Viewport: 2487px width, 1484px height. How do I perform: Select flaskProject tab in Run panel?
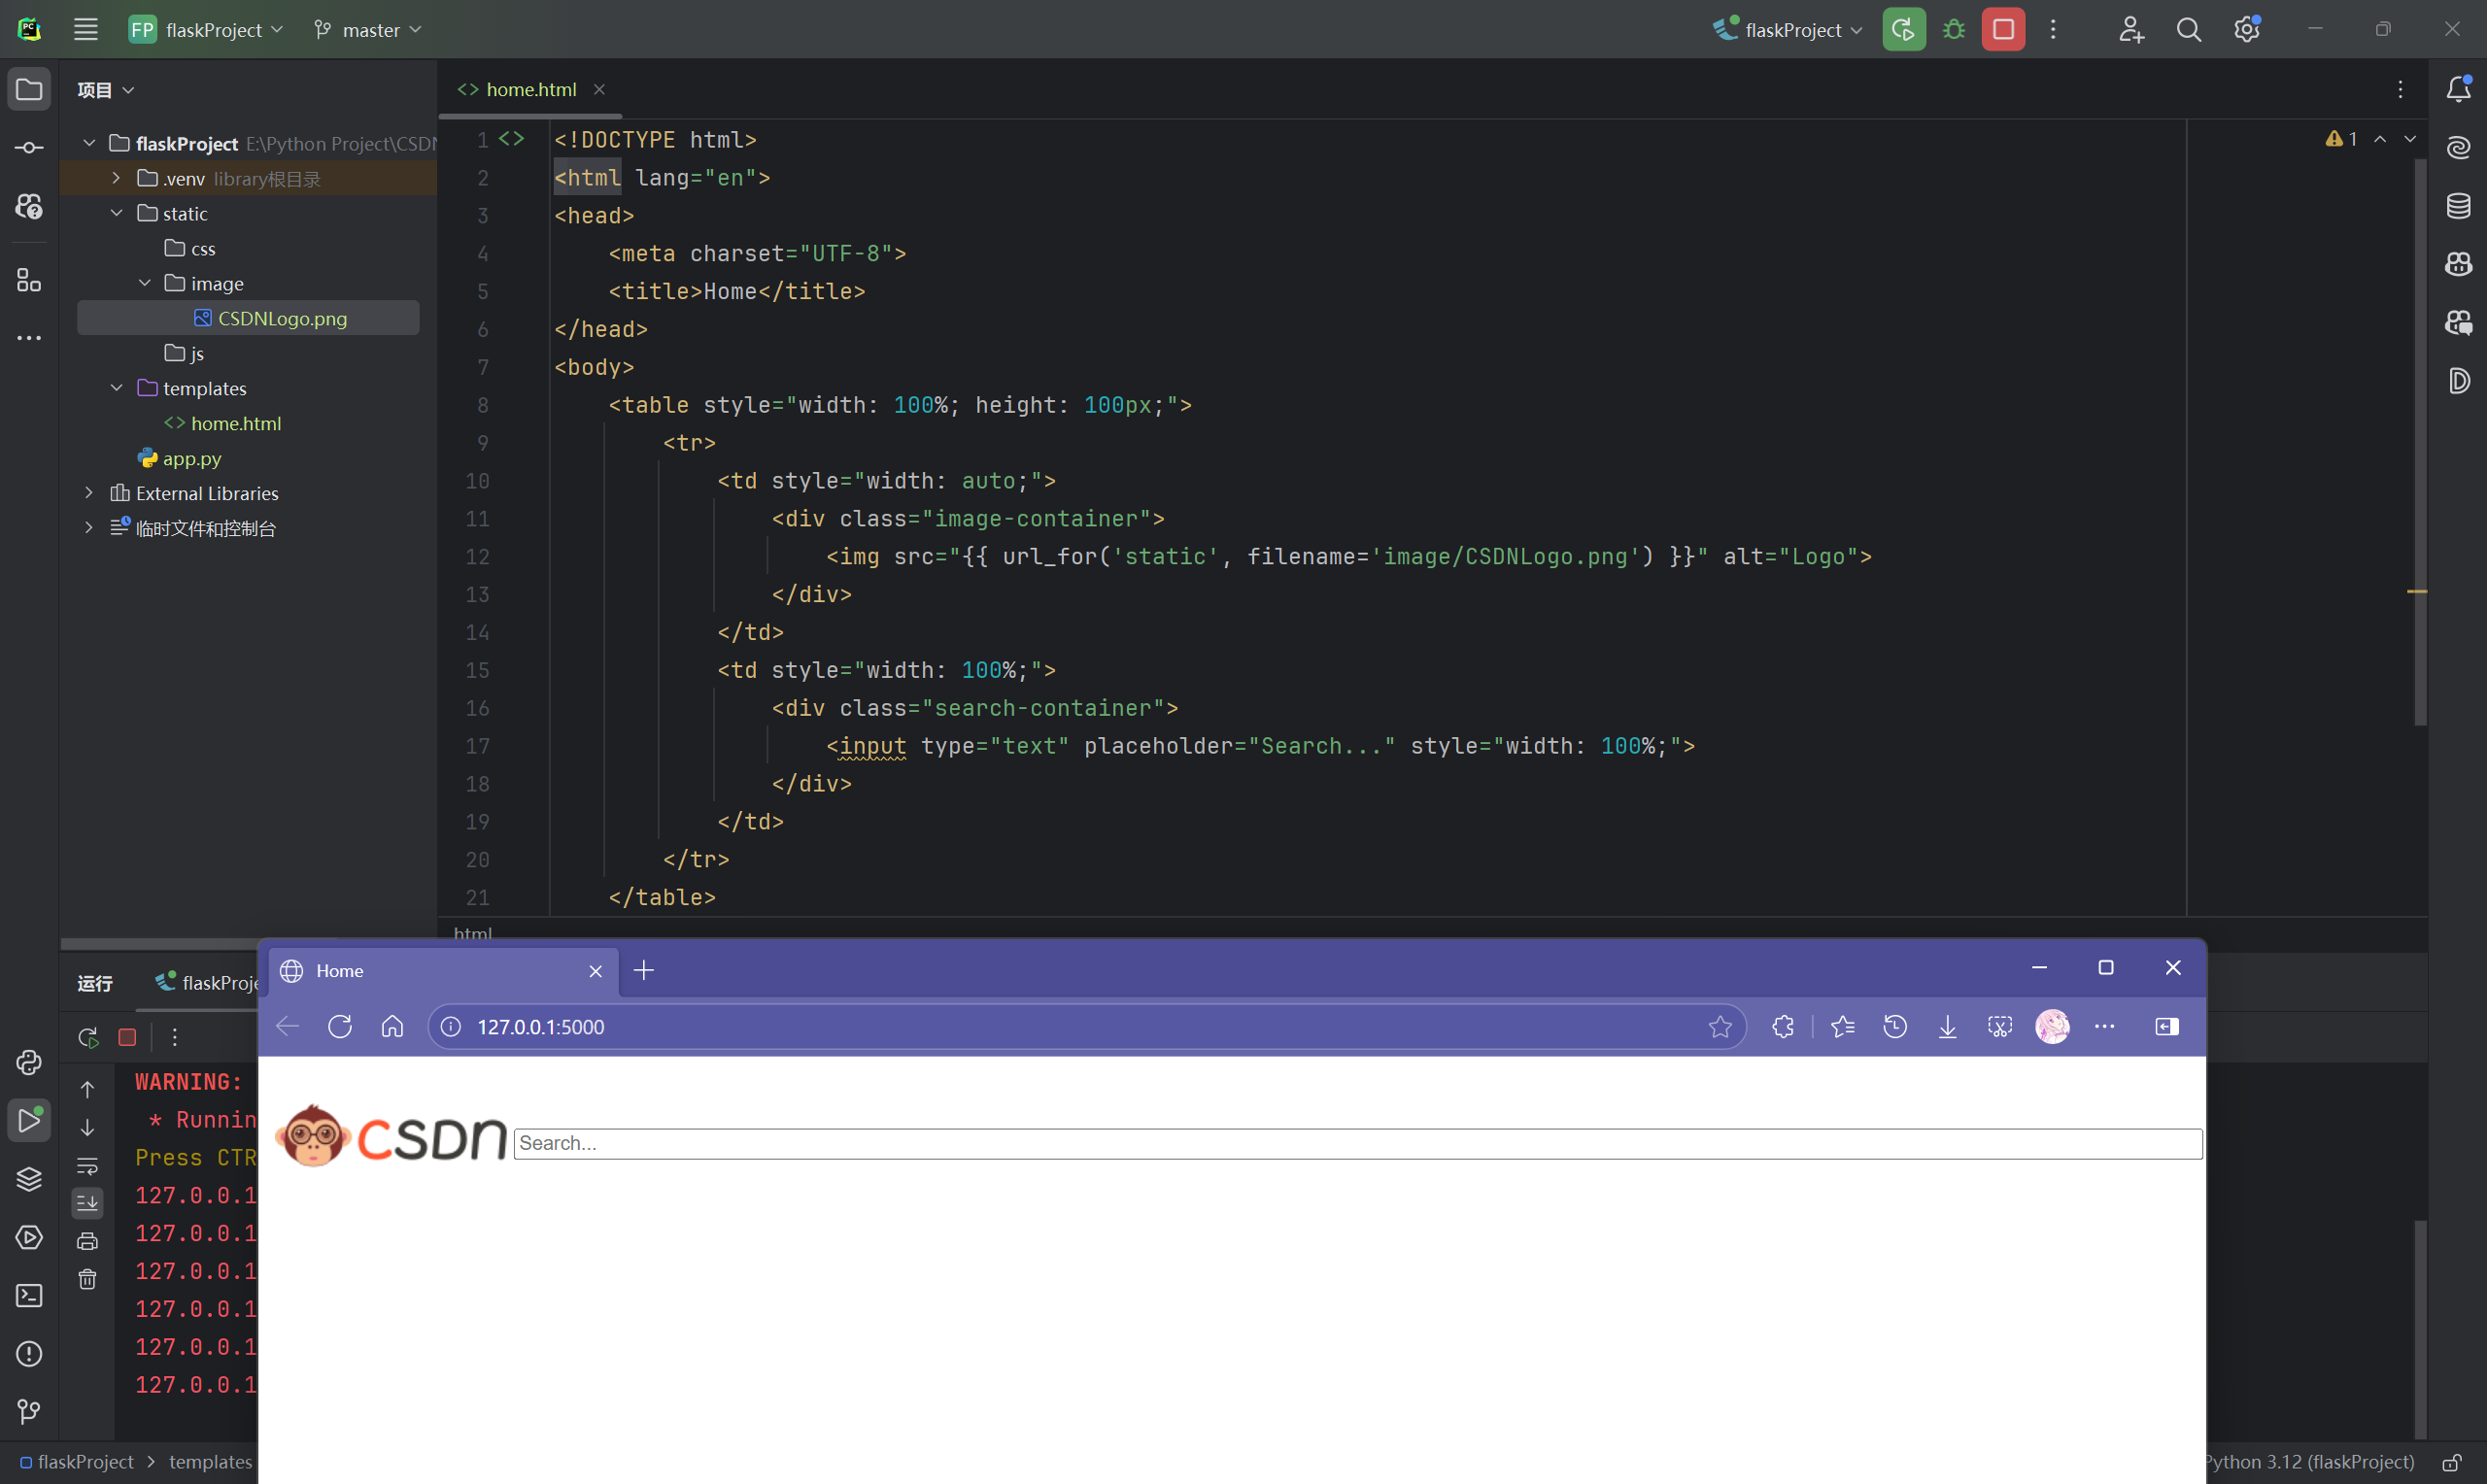click(x=208, y=982)
